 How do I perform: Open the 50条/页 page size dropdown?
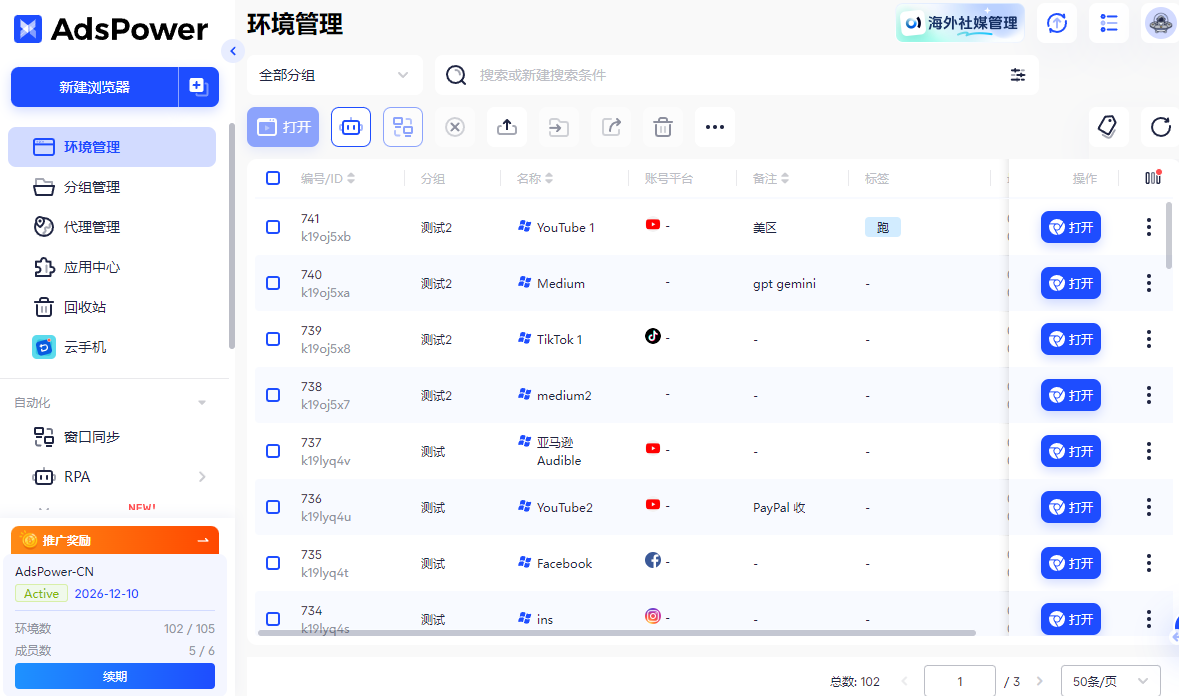1110,681
